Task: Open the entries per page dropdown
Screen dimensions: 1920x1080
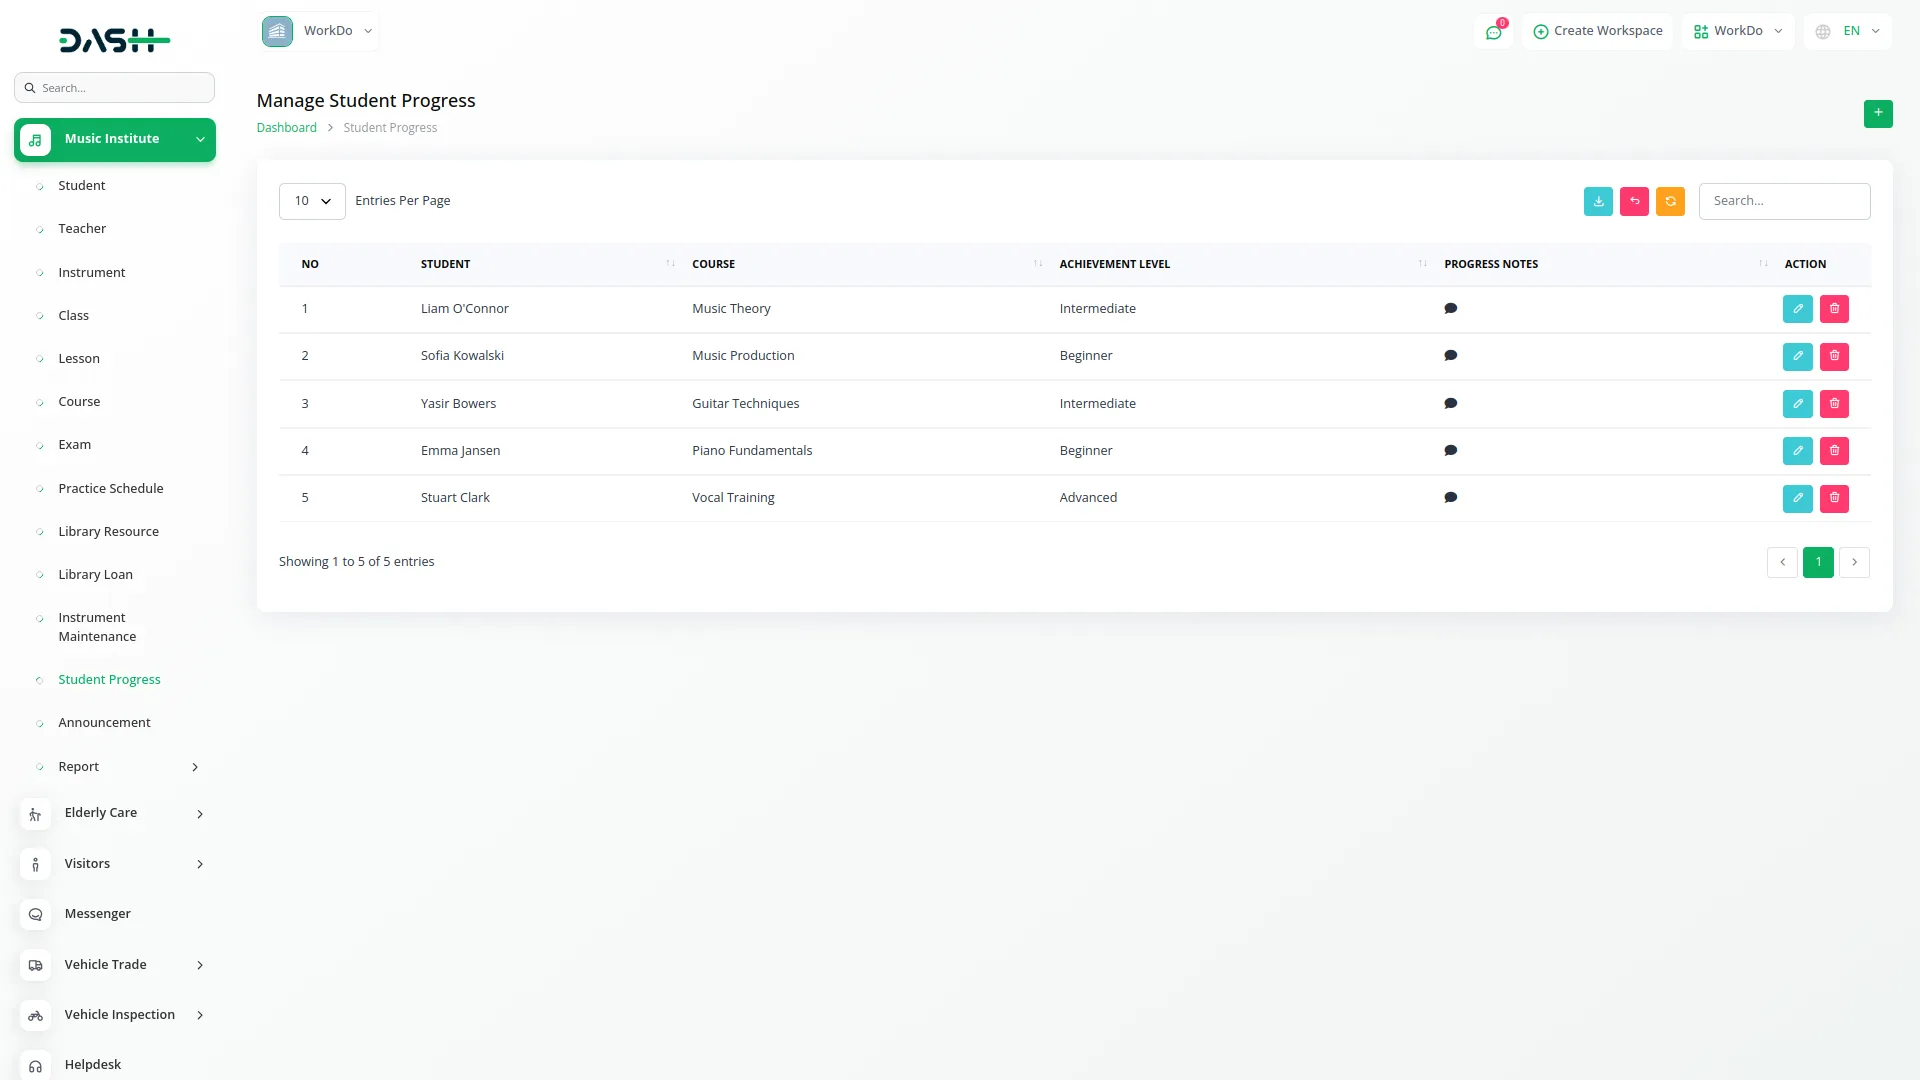Action: tap(312, 201)
